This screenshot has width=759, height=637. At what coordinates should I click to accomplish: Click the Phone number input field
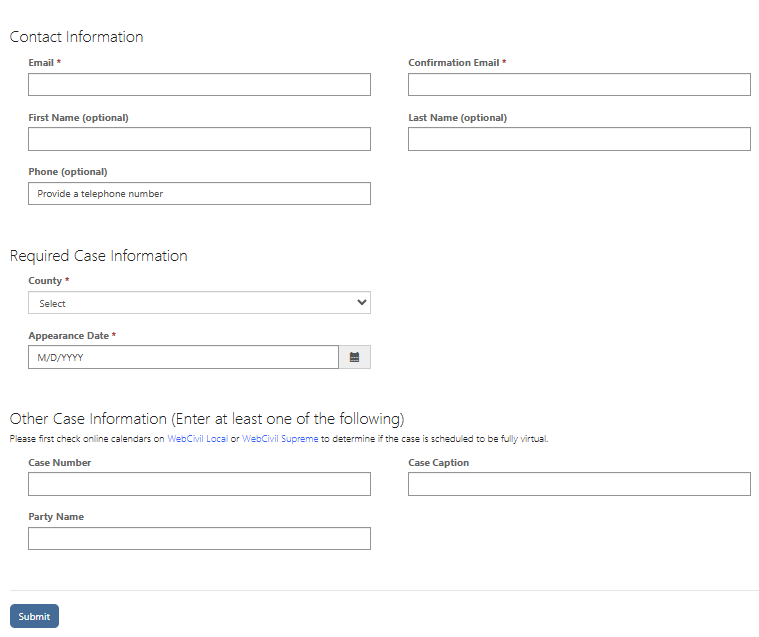pos(199,193)
